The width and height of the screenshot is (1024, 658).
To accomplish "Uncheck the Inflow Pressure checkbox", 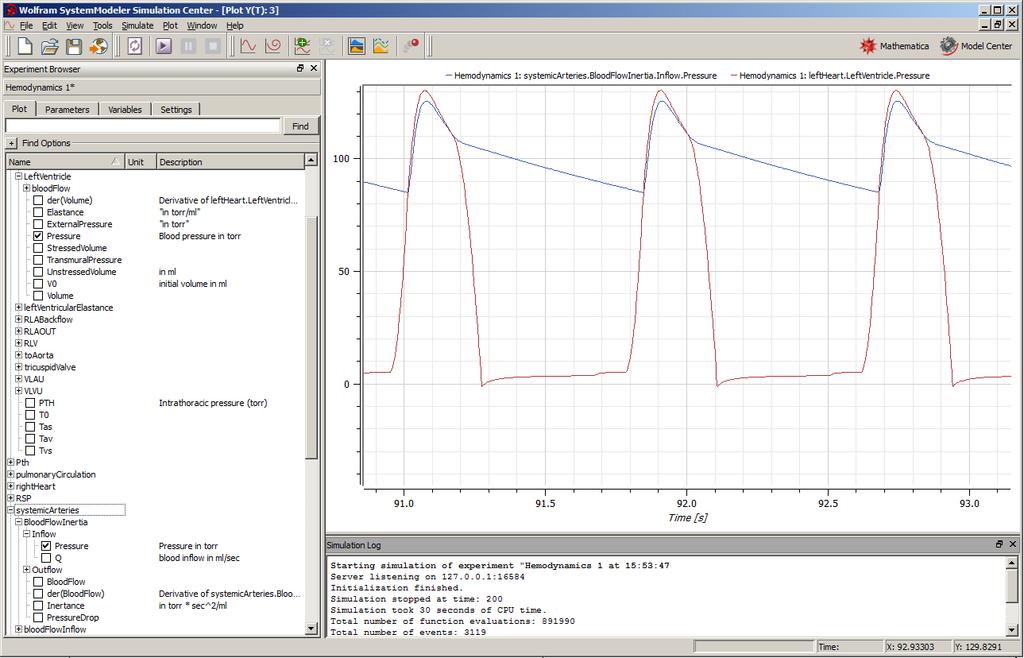I will click(x=46, y=546).
